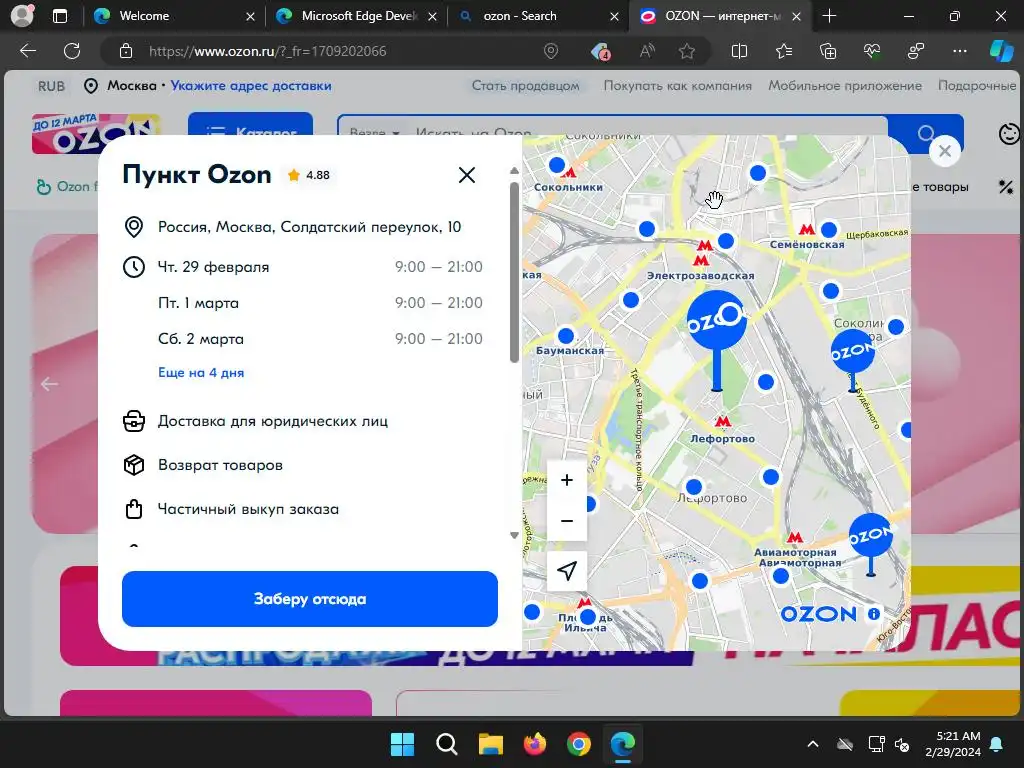This screenshot has height=768, width=1024.
Task: Open File Explorer from taskbar
Action: (x=490, y=744)
